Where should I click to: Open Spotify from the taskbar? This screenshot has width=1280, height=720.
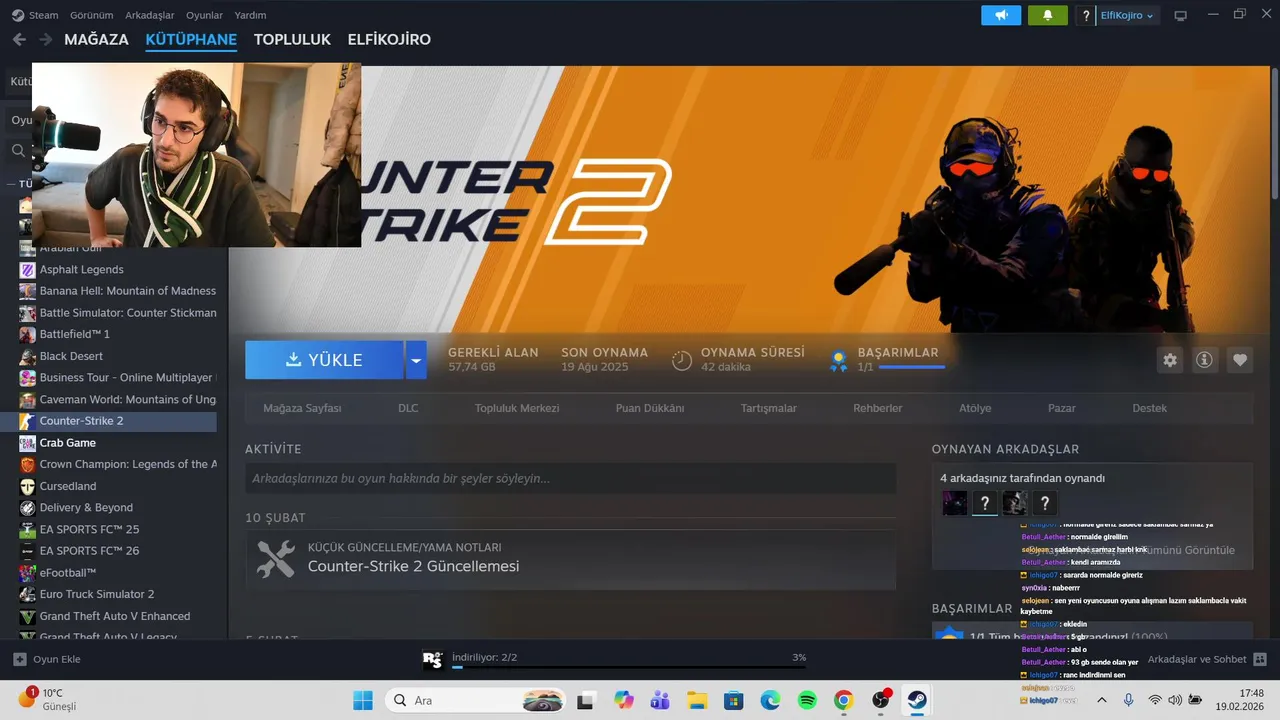[807, 700]
